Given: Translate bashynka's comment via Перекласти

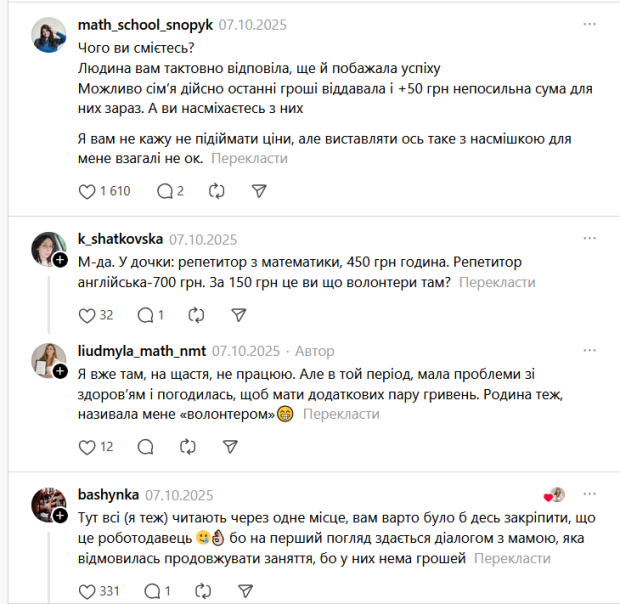Looking at the screenshot, I should pyautogui.click(x=511, y=558).
